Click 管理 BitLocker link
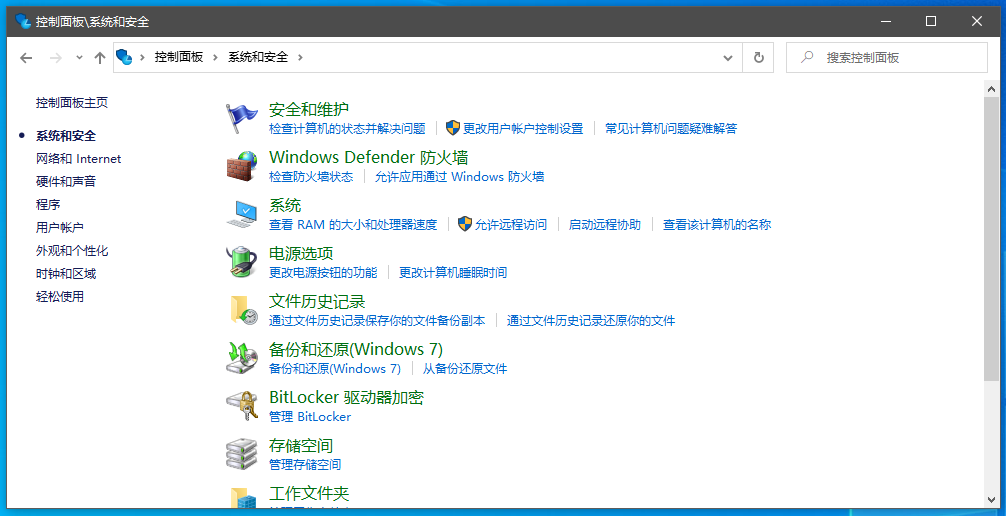1006x516 pixels. [310, 417]
